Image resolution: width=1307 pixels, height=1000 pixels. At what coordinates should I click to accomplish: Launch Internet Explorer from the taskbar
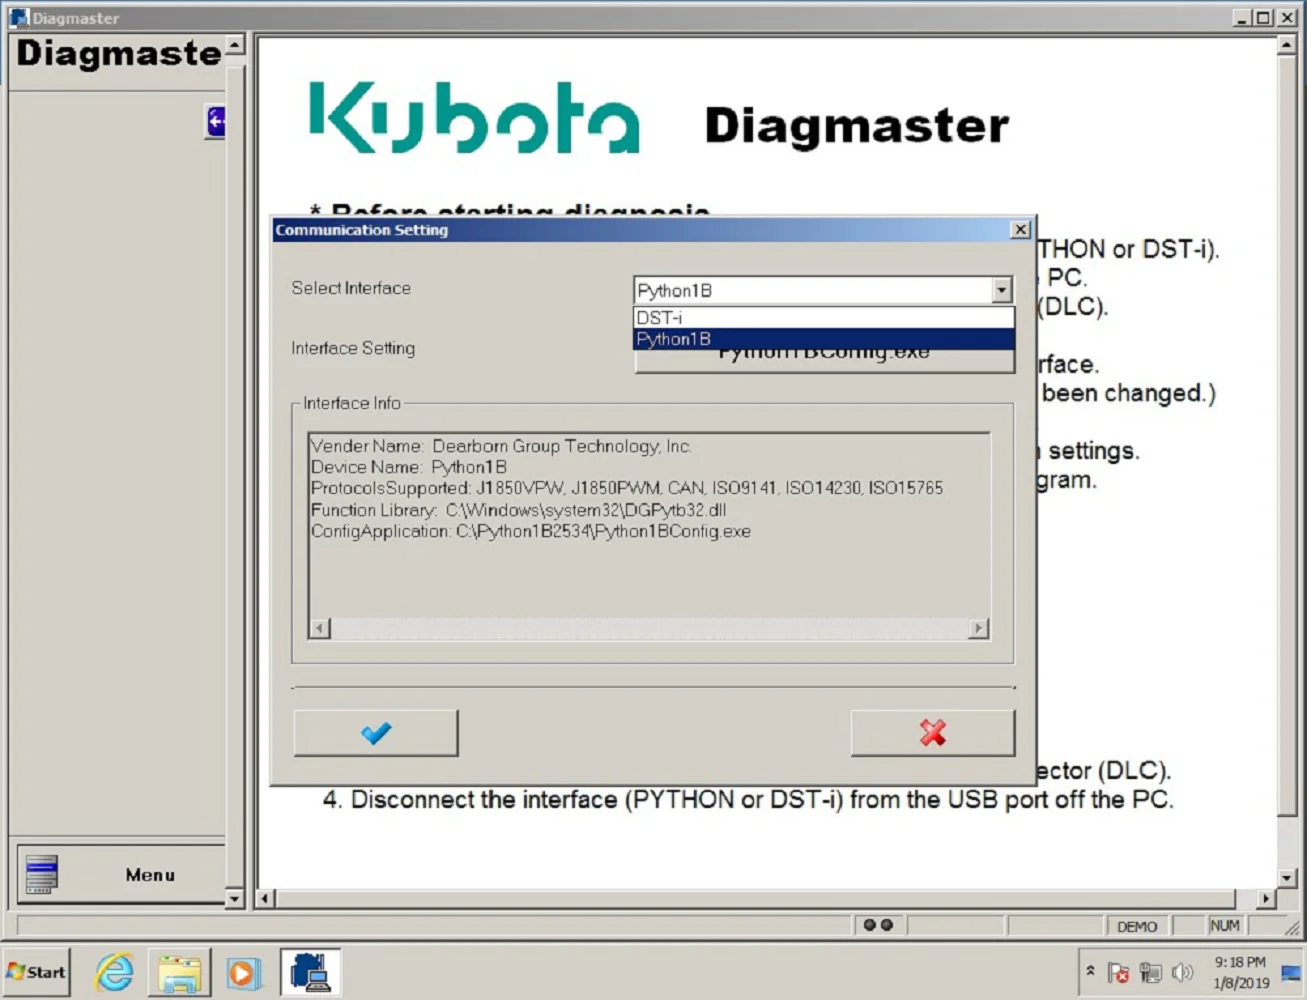[x=114, y=972]
